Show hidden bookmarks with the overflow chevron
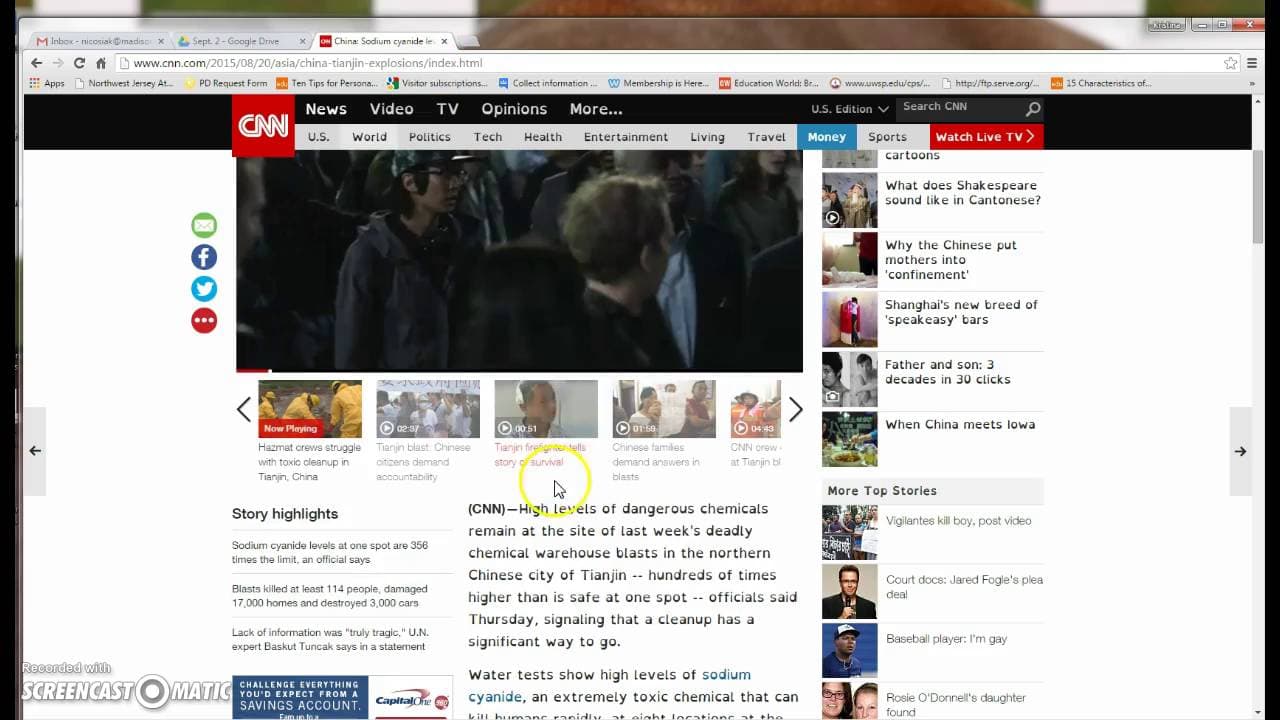This screenshot has width=1280, height=720. pyautogui.click(x=1251, y=84)
